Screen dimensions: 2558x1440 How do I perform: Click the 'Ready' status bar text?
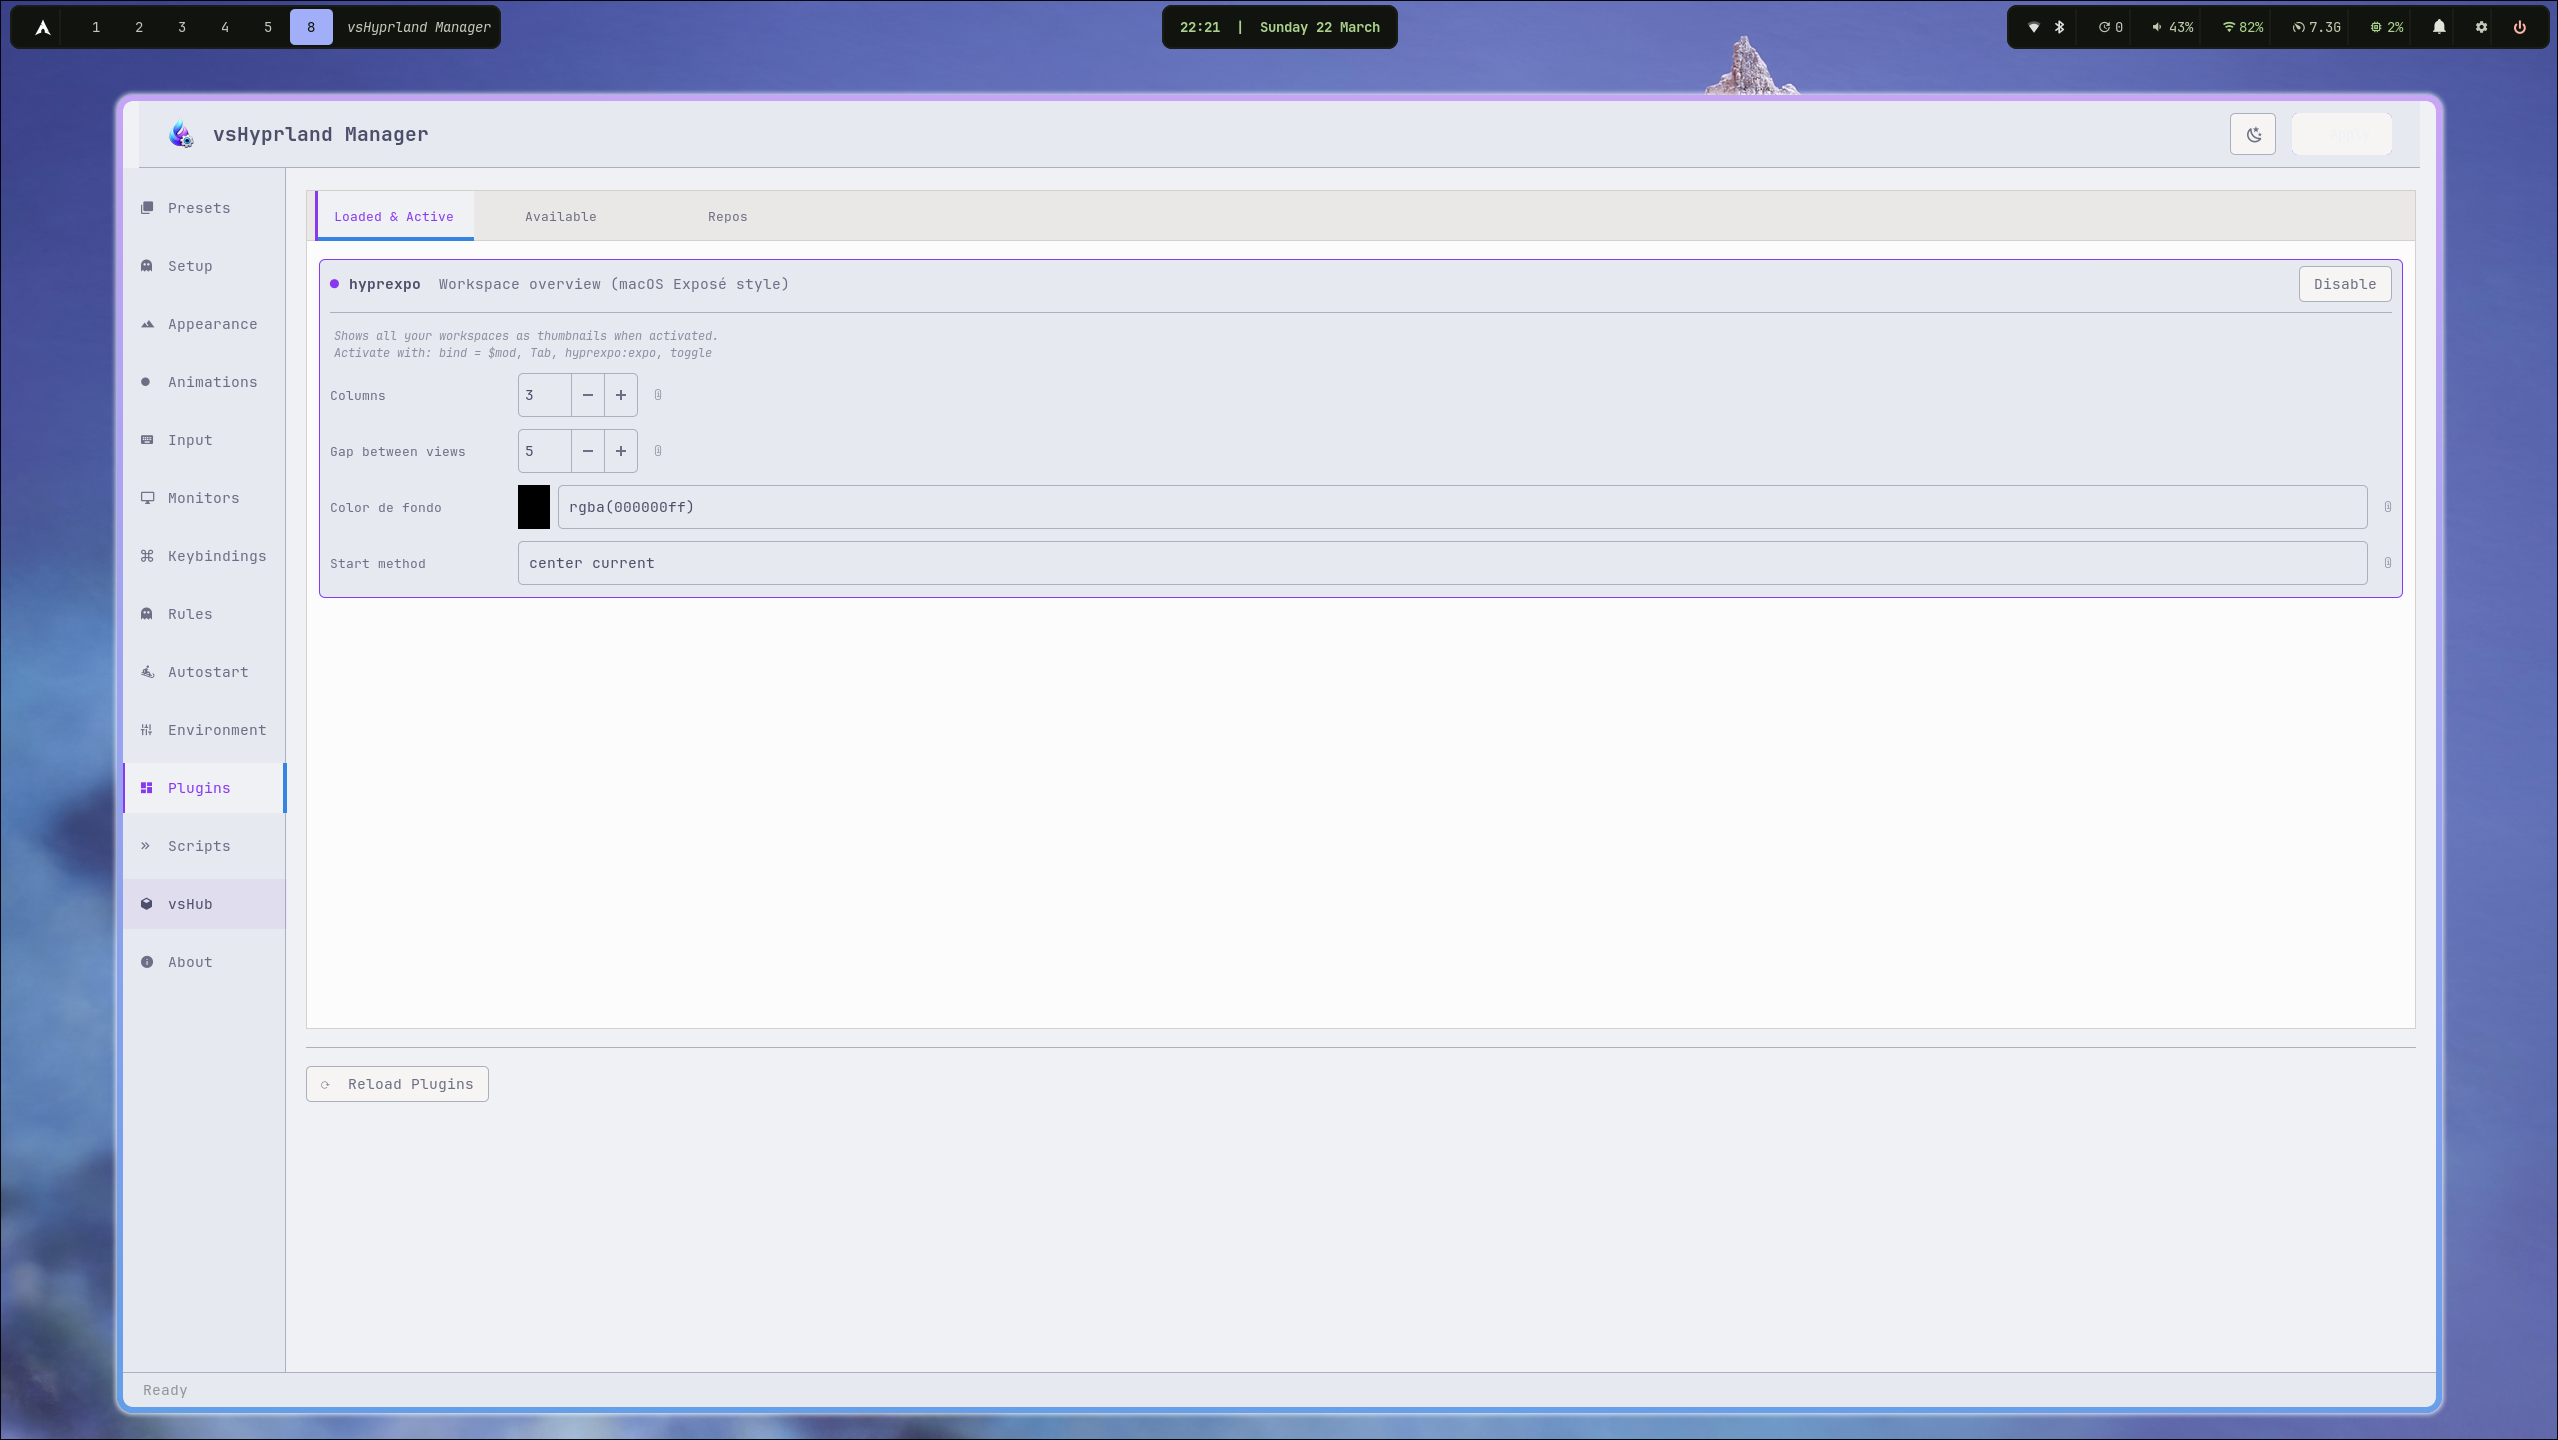click(165, 1390)
